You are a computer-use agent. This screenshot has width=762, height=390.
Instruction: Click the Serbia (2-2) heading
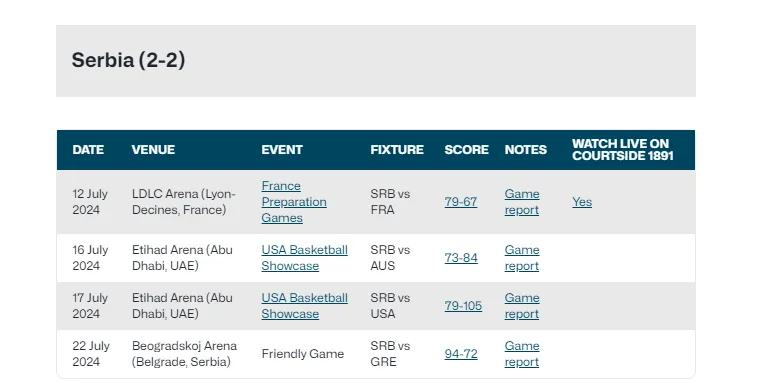[x=128, y=60]
